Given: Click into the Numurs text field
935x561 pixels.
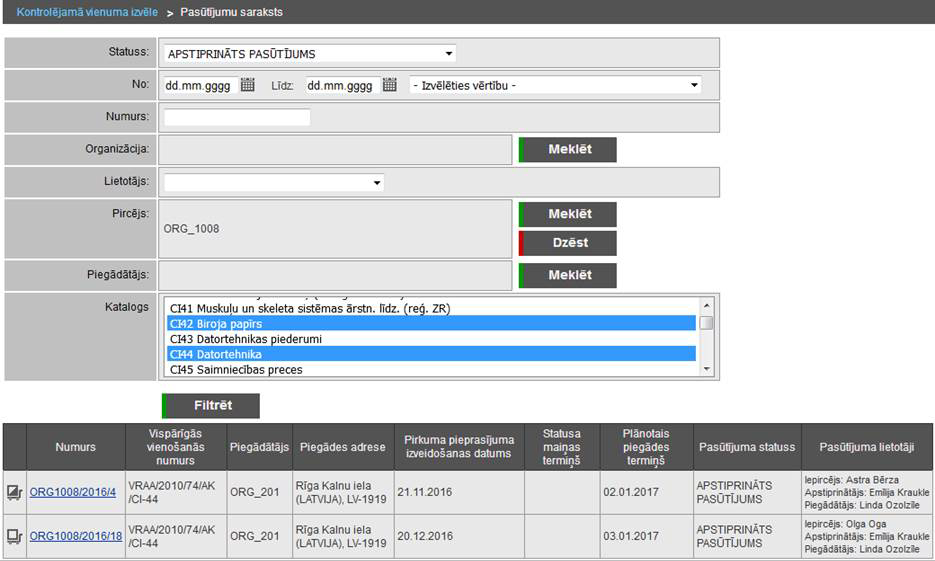Looking at the screenshot, I should coord(237,117).
